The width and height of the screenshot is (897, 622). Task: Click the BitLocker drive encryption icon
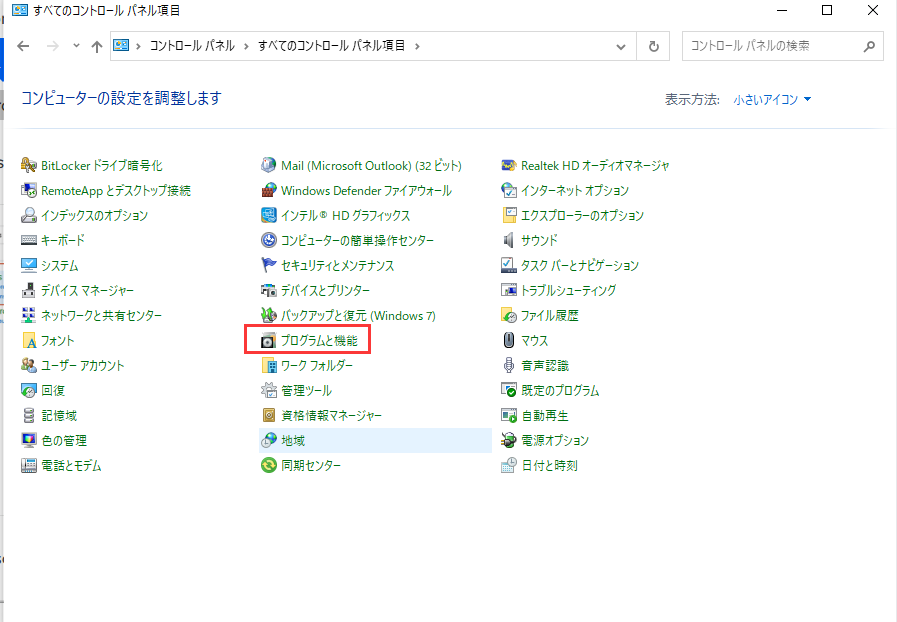(29, 165)
